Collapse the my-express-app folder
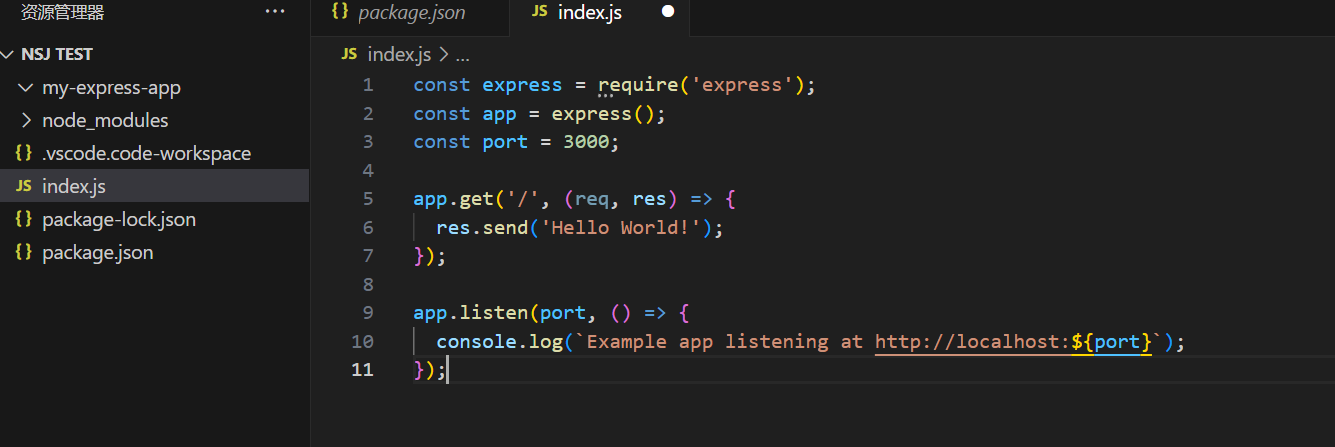 [x=26, y=87]
